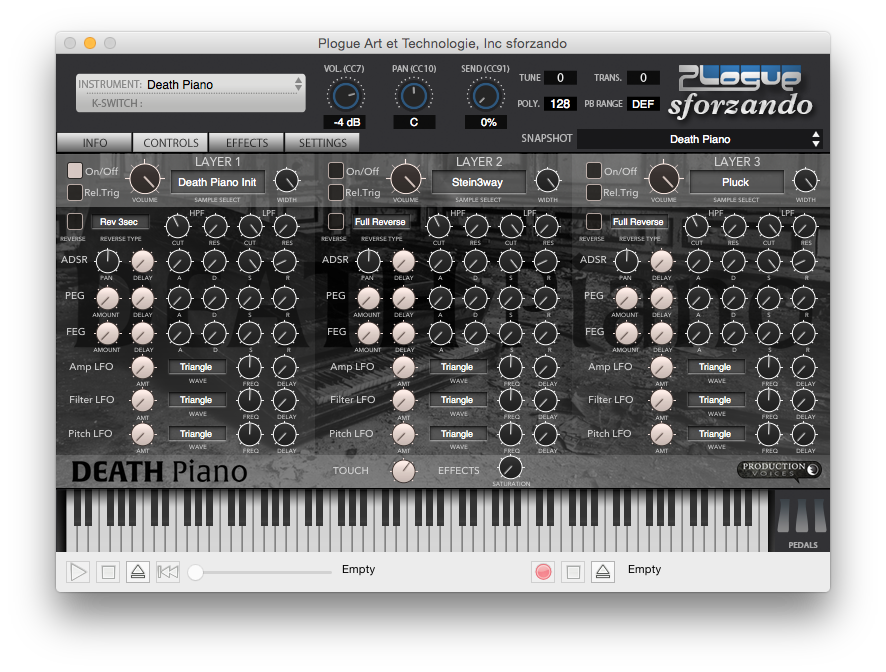Enable the Layer 1 Reverse checkbox
Viewport: 886px width, 672px height.
(x=75, y=221)
